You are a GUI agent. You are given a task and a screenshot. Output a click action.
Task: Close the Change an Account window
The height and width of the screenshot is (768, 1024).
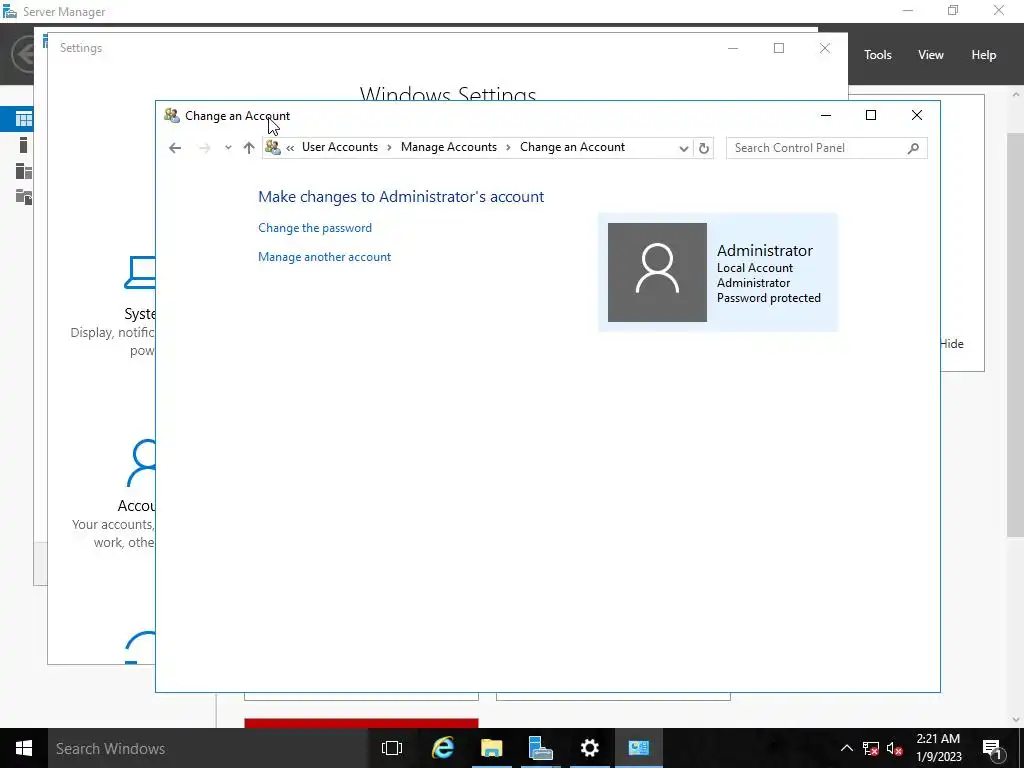(x=916, y=116)
